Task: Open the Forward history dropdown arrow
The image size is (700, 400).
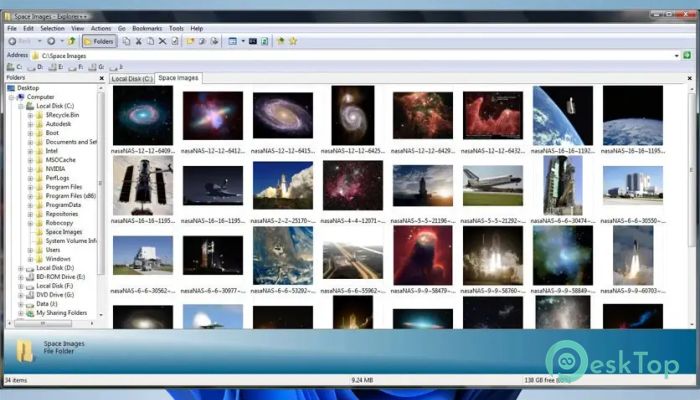Action: click(x=62, y=41)
